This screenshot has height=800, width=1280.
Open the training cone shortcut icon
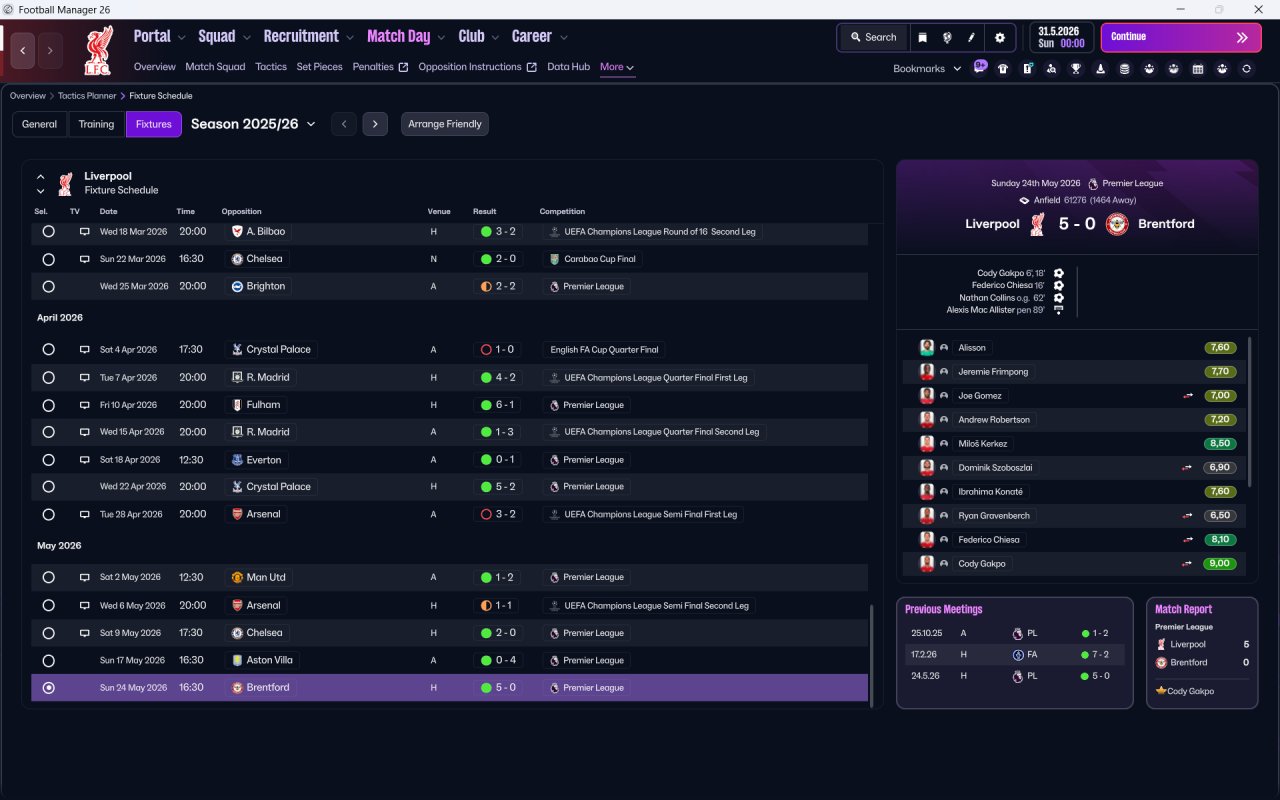click(x=1100, y=69)
